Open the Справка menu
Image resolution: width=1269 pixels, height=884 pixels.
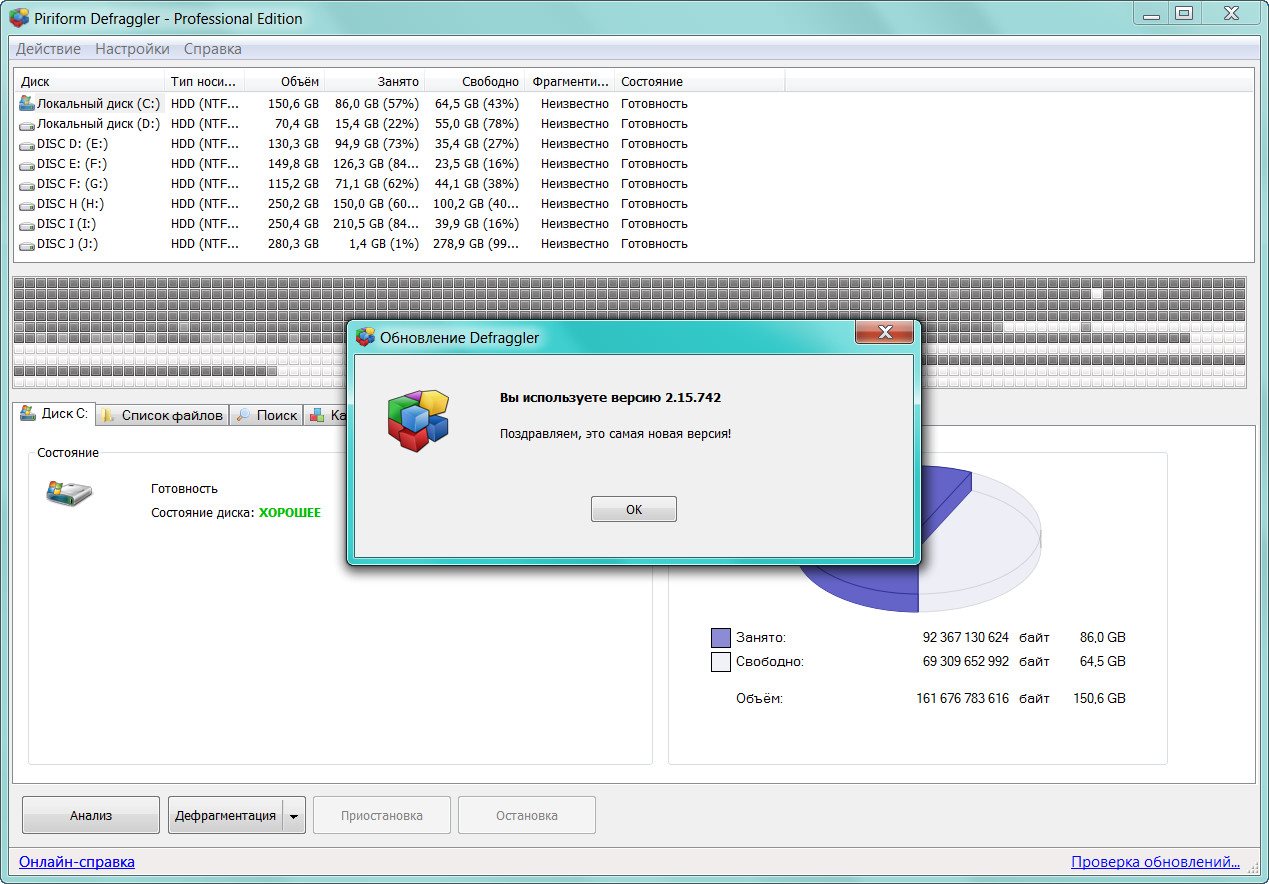[212, 48]
